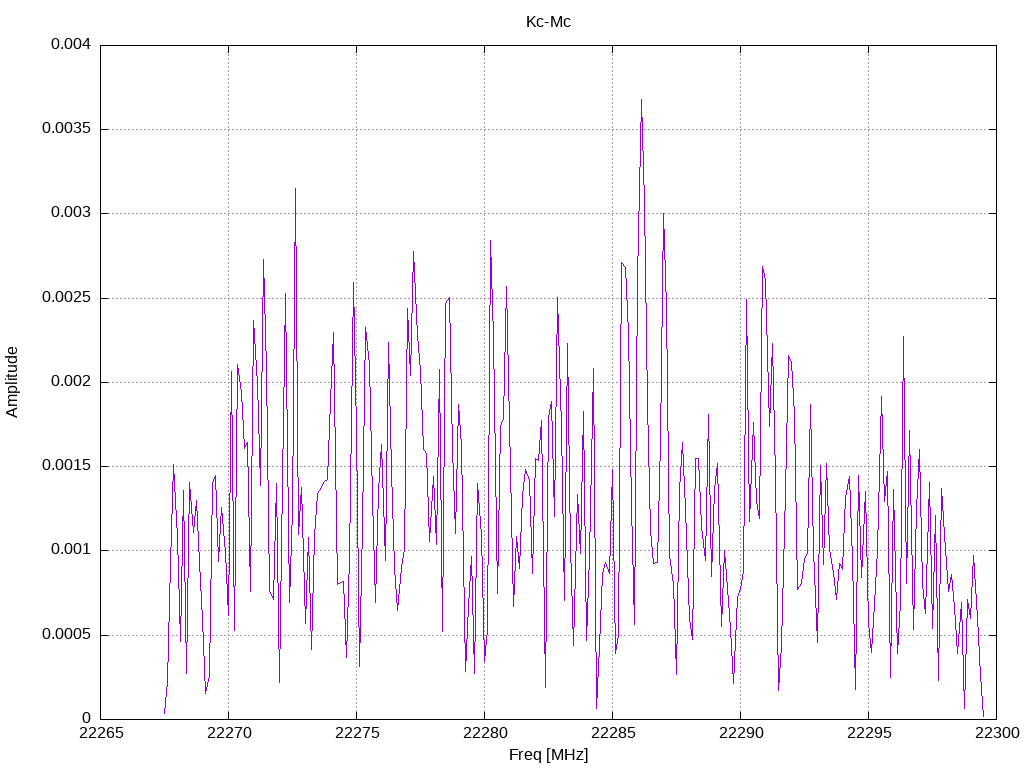Click the 0.002 y-axis tick label
The image size is (1024, 768).
71,381
